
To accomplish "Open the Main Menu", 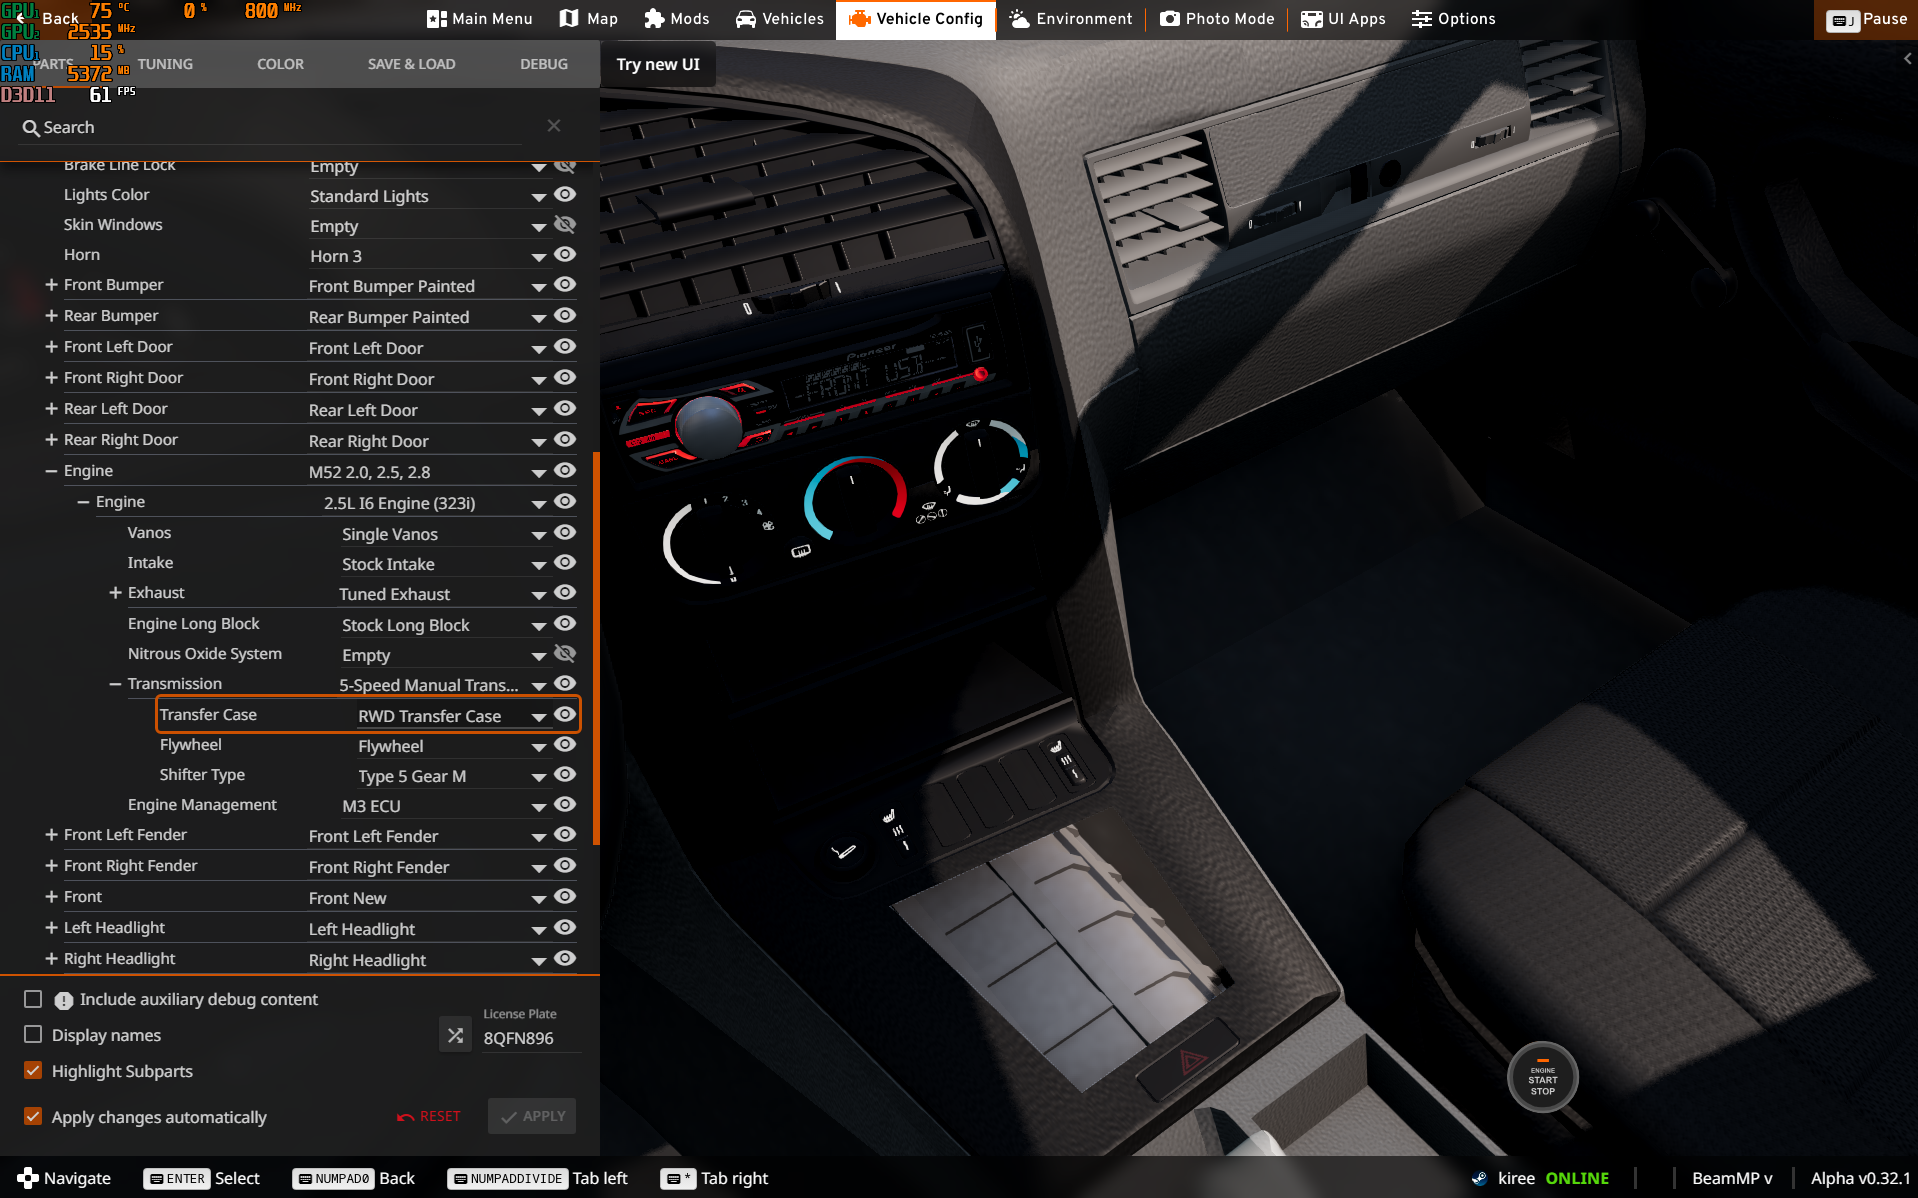I will point(479,19).
